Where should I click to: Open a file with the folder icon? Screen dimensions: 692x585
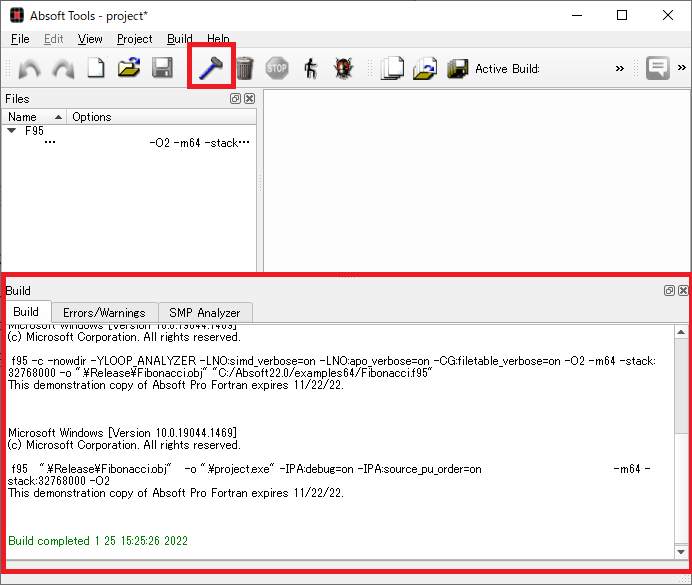tap(129, 68)
